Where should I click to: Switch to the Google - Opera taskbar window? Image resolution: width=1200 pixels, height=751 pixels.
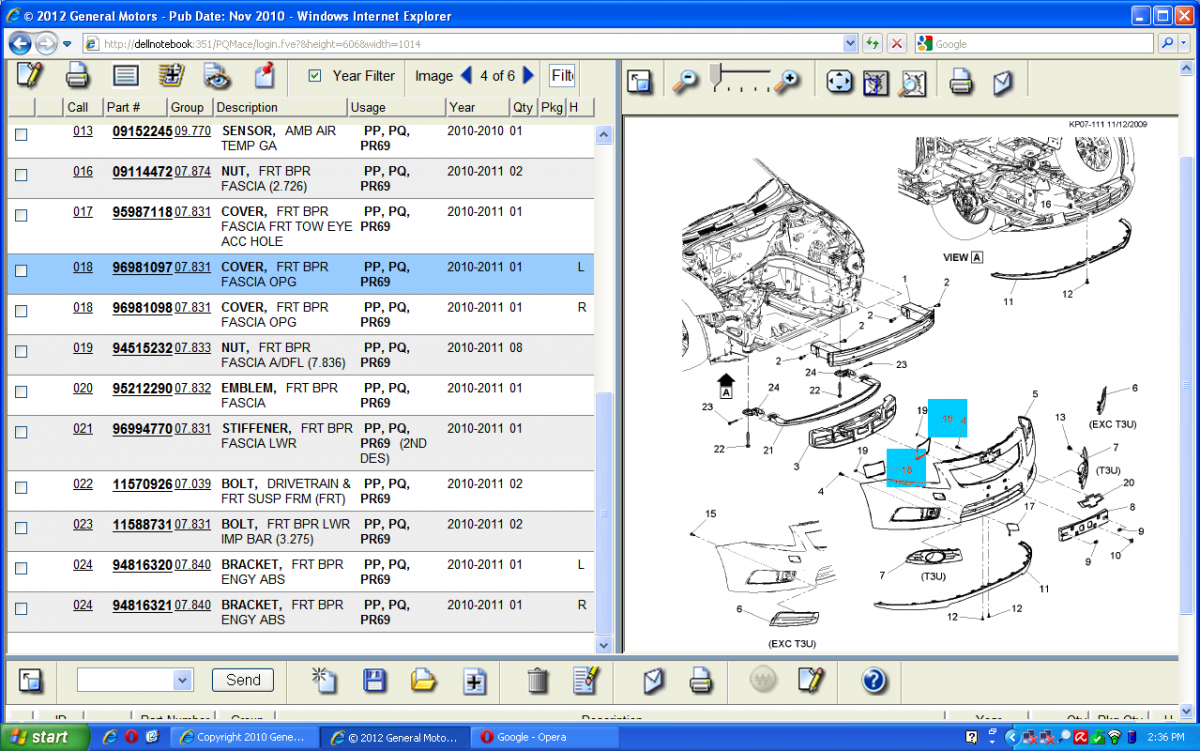[x=546, y=738]
